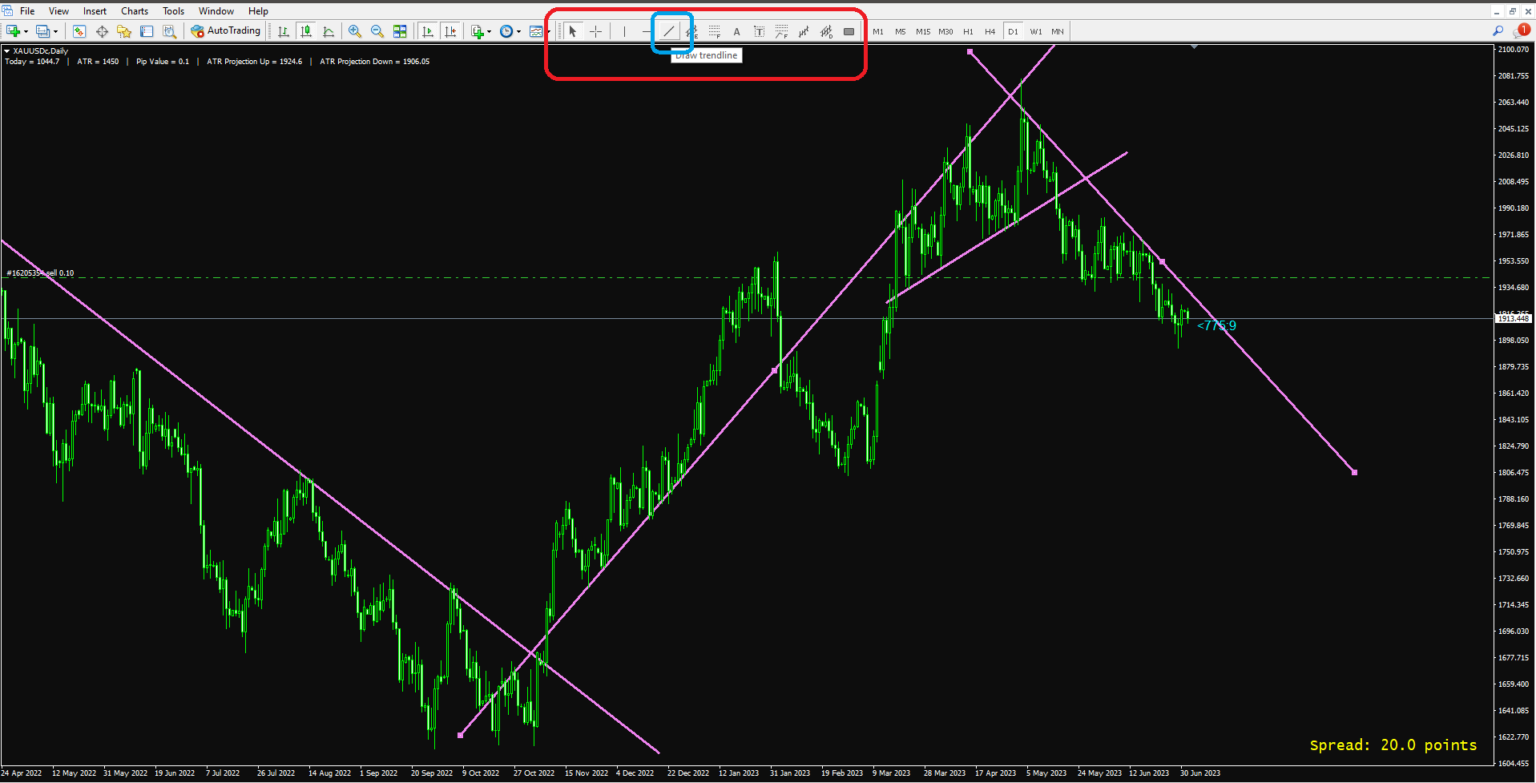Expand the Indicators list dropdown
1536x783 pixels.
click(x=489, y=31)
